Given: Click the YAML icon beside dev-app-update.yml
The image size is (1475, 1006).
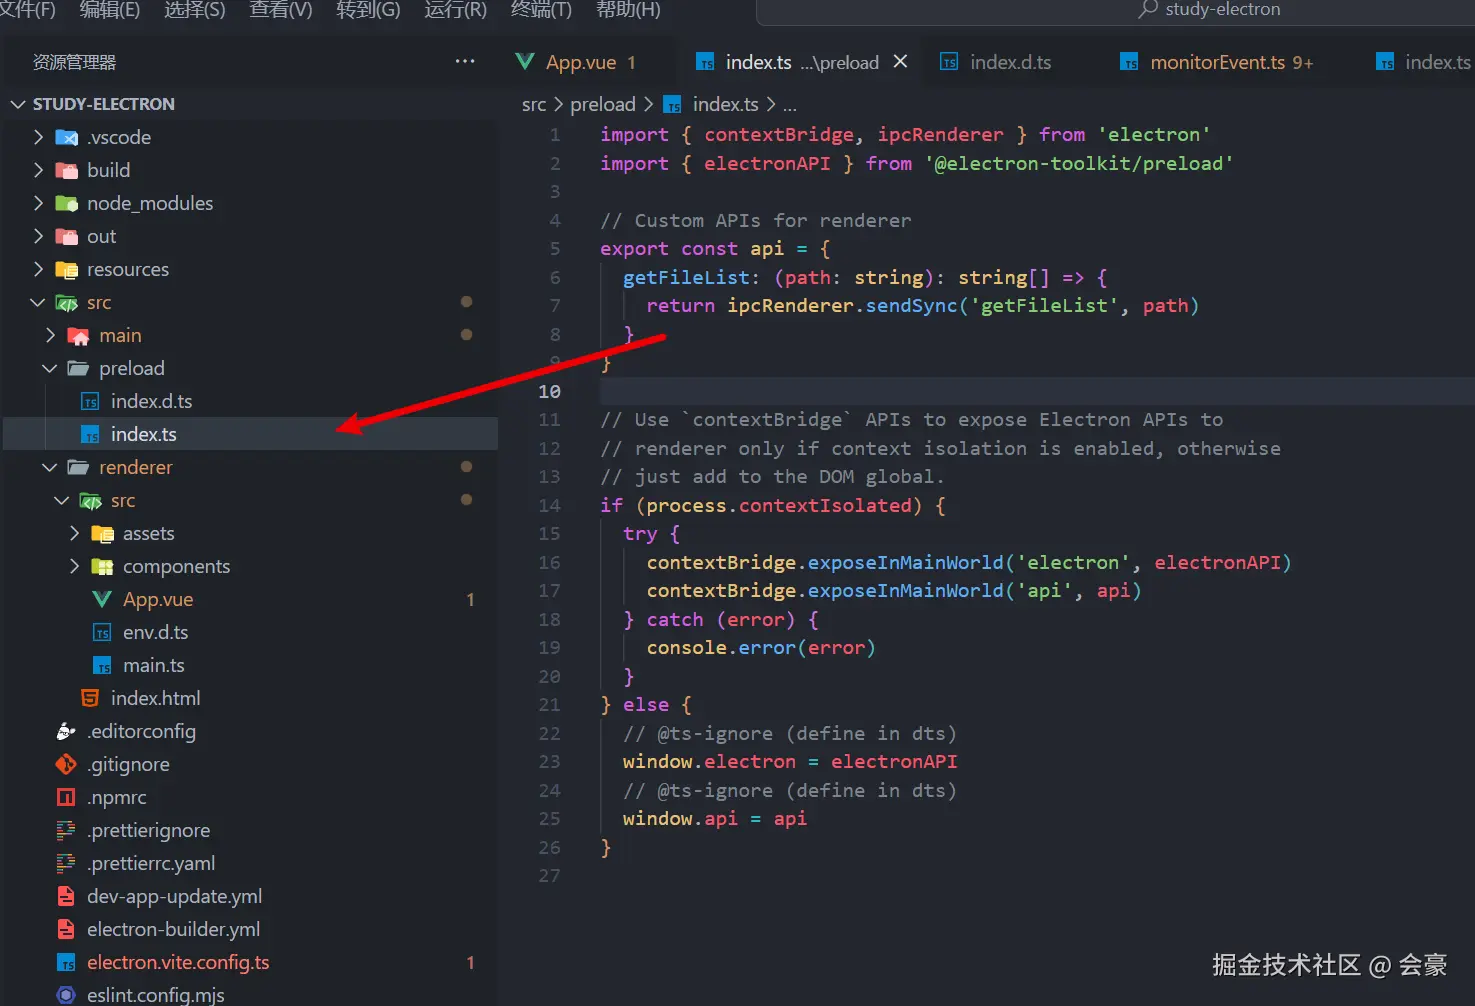Looking at the screenshot, I should coord(66,896).
